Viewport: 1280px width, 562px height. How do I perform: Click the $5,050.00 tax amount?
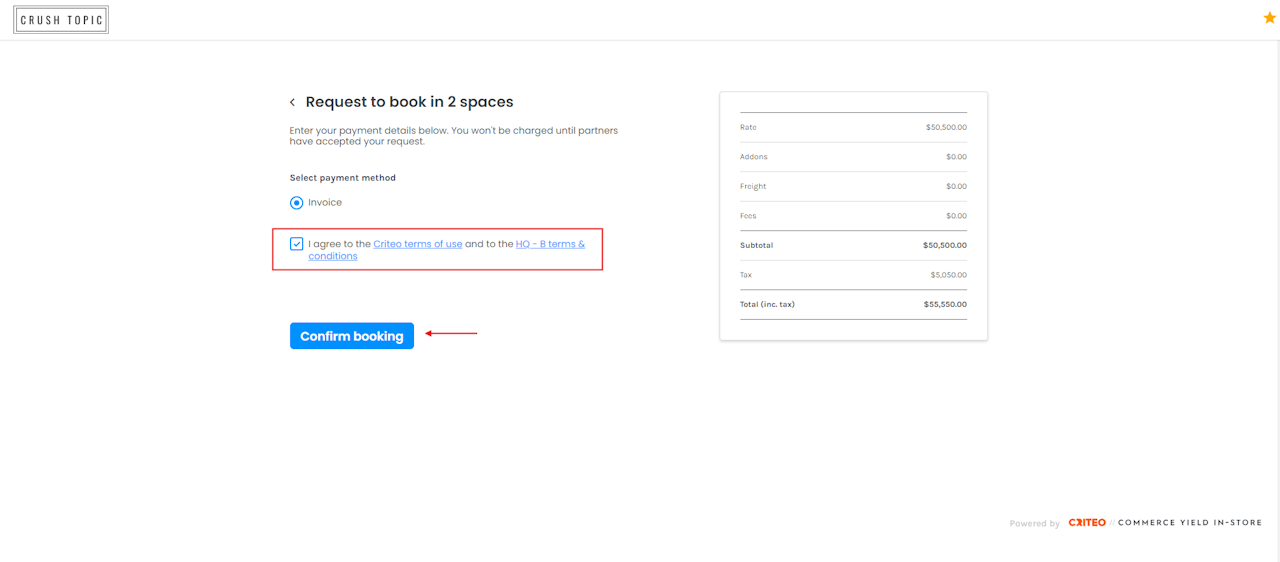coord(948,275)
